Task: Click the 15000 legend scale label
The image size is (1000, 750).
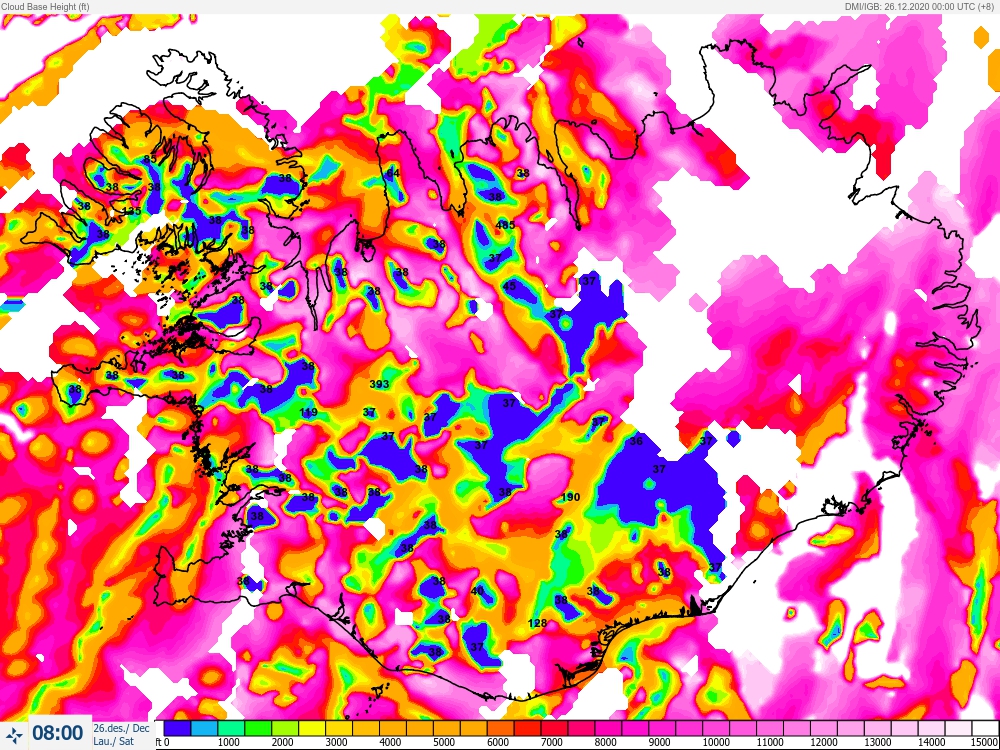Action: 985,742
